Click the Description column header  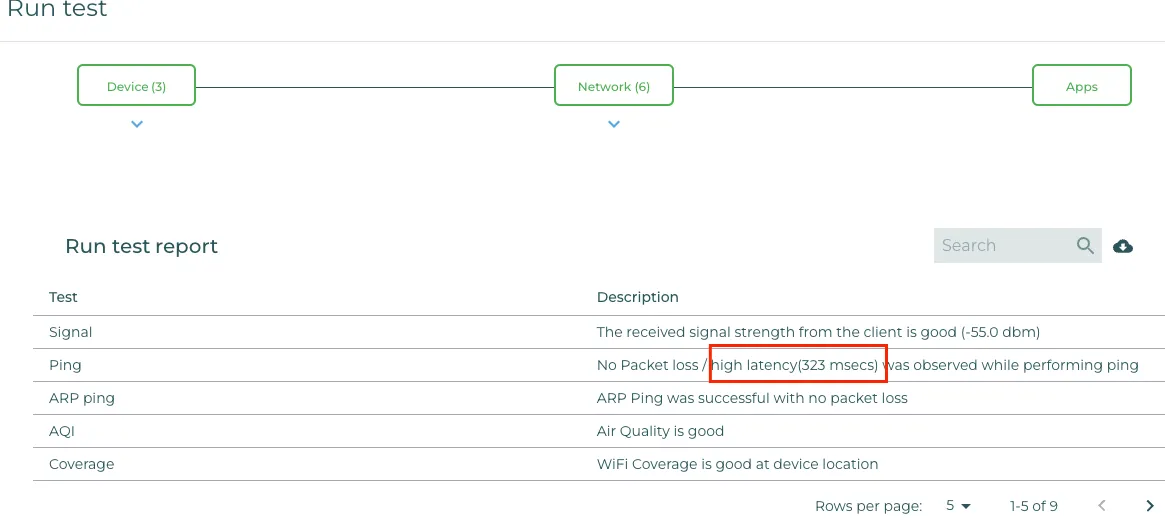pyautogui.click(x=637, y=297)
